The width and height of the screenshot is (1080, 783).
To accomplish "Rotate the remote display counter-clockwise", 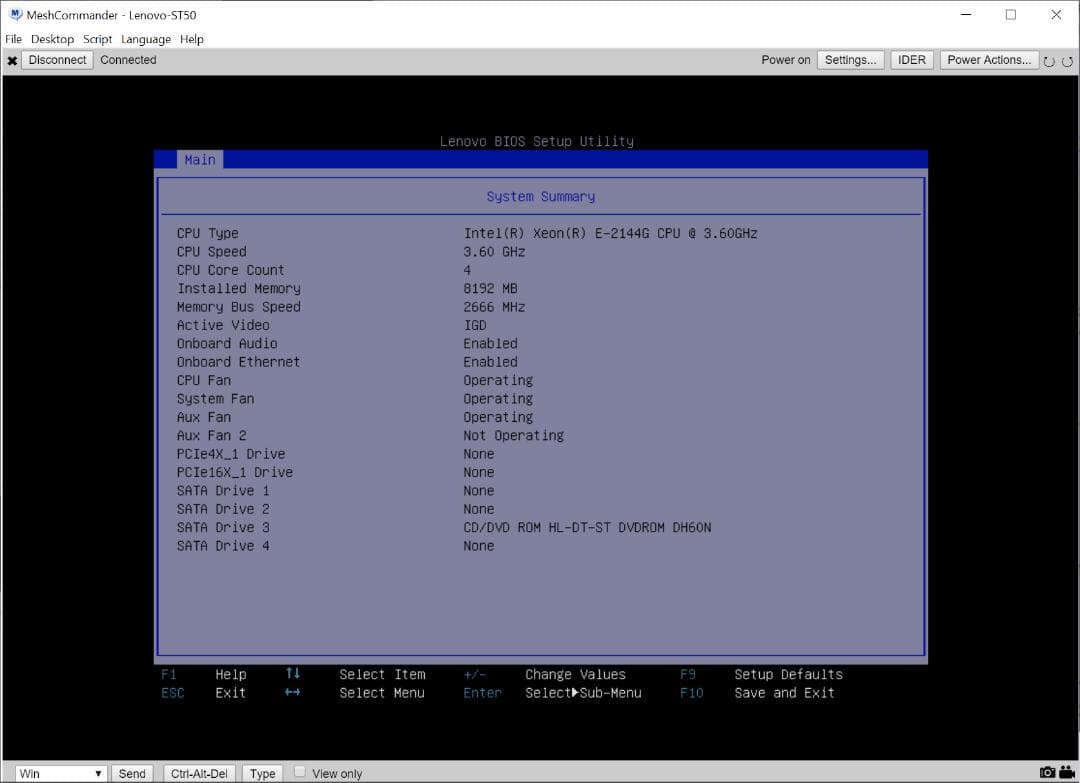I will click(x=1049, y=61).
